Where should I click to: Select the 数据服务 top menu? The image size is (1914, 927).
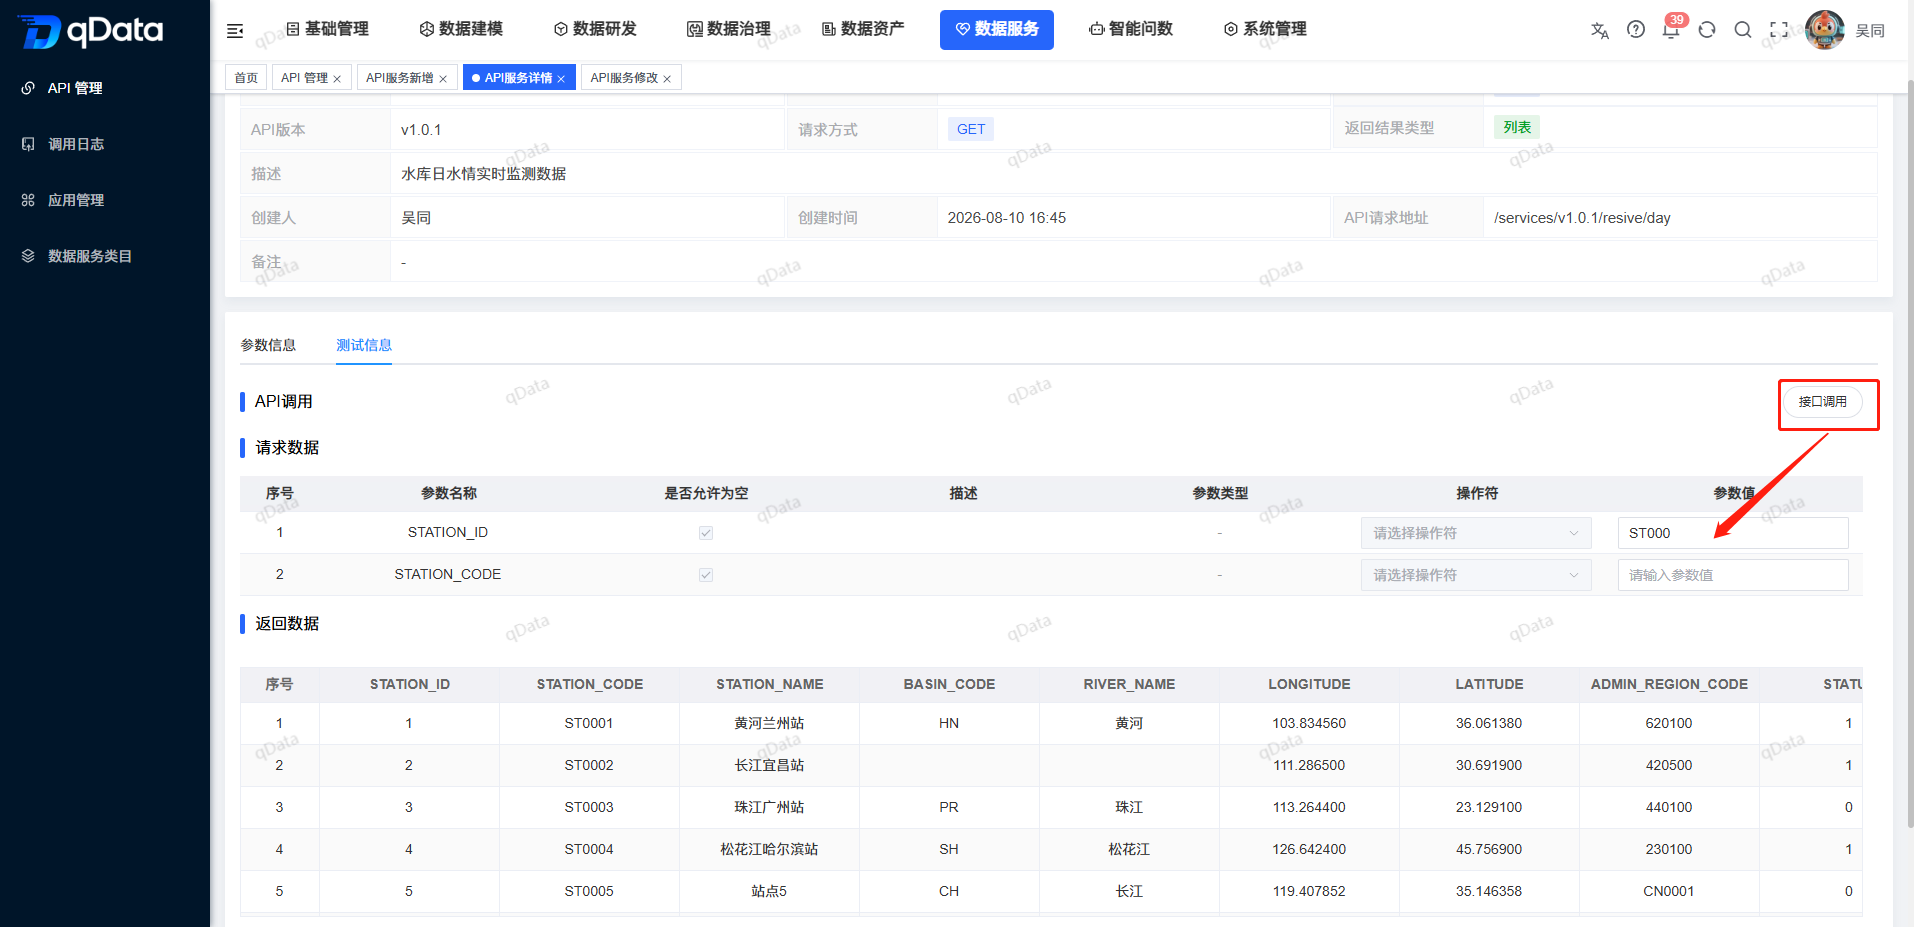[x=997, y=29]
